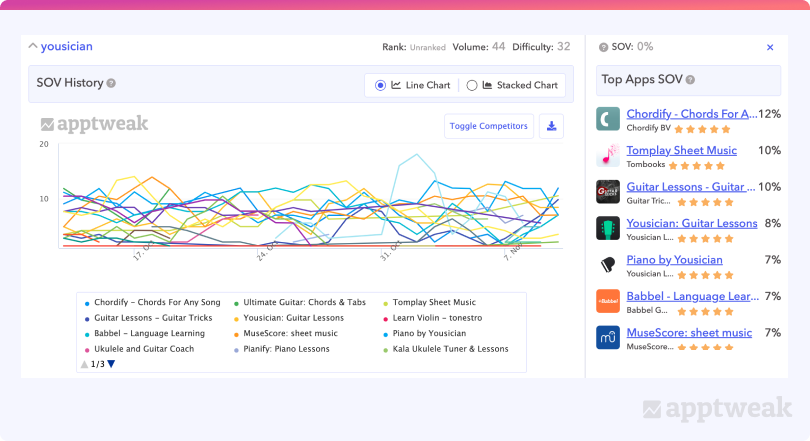This screenshot has height=441, width=810.
Task: Click the Toggle Competitors button
Action: pyautogui.click(x=489, y=126)
